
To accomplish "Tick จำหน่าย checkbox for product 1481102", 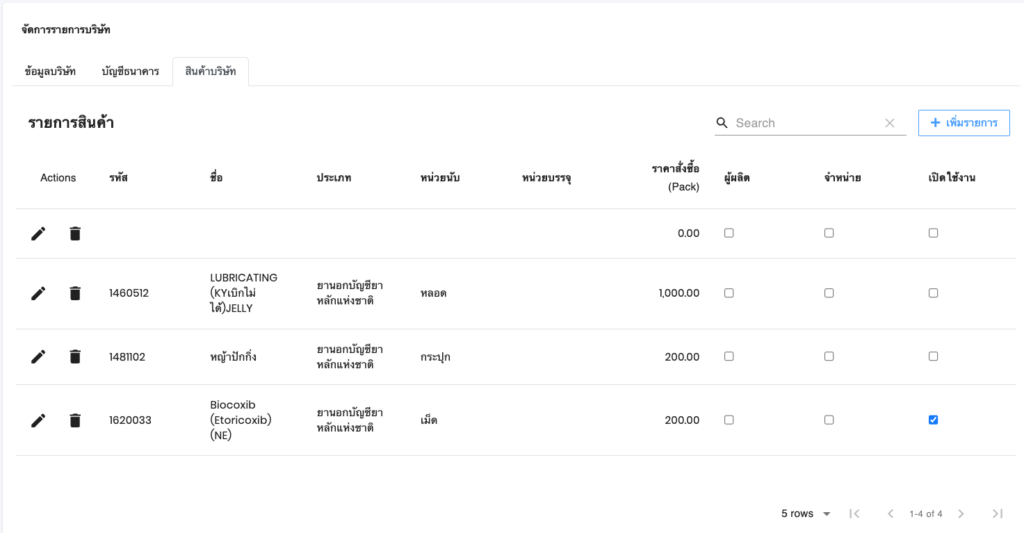I will (829, 356).
